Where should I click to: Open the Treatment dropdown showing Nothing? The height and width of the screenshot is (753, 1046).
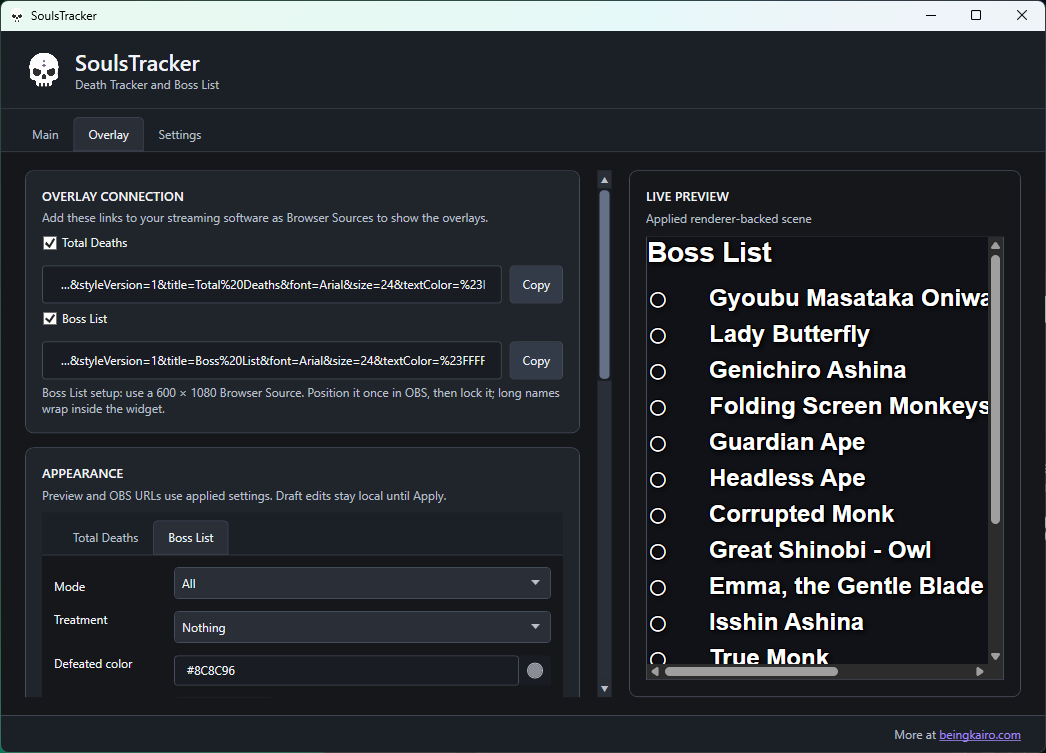pos(362,628)
